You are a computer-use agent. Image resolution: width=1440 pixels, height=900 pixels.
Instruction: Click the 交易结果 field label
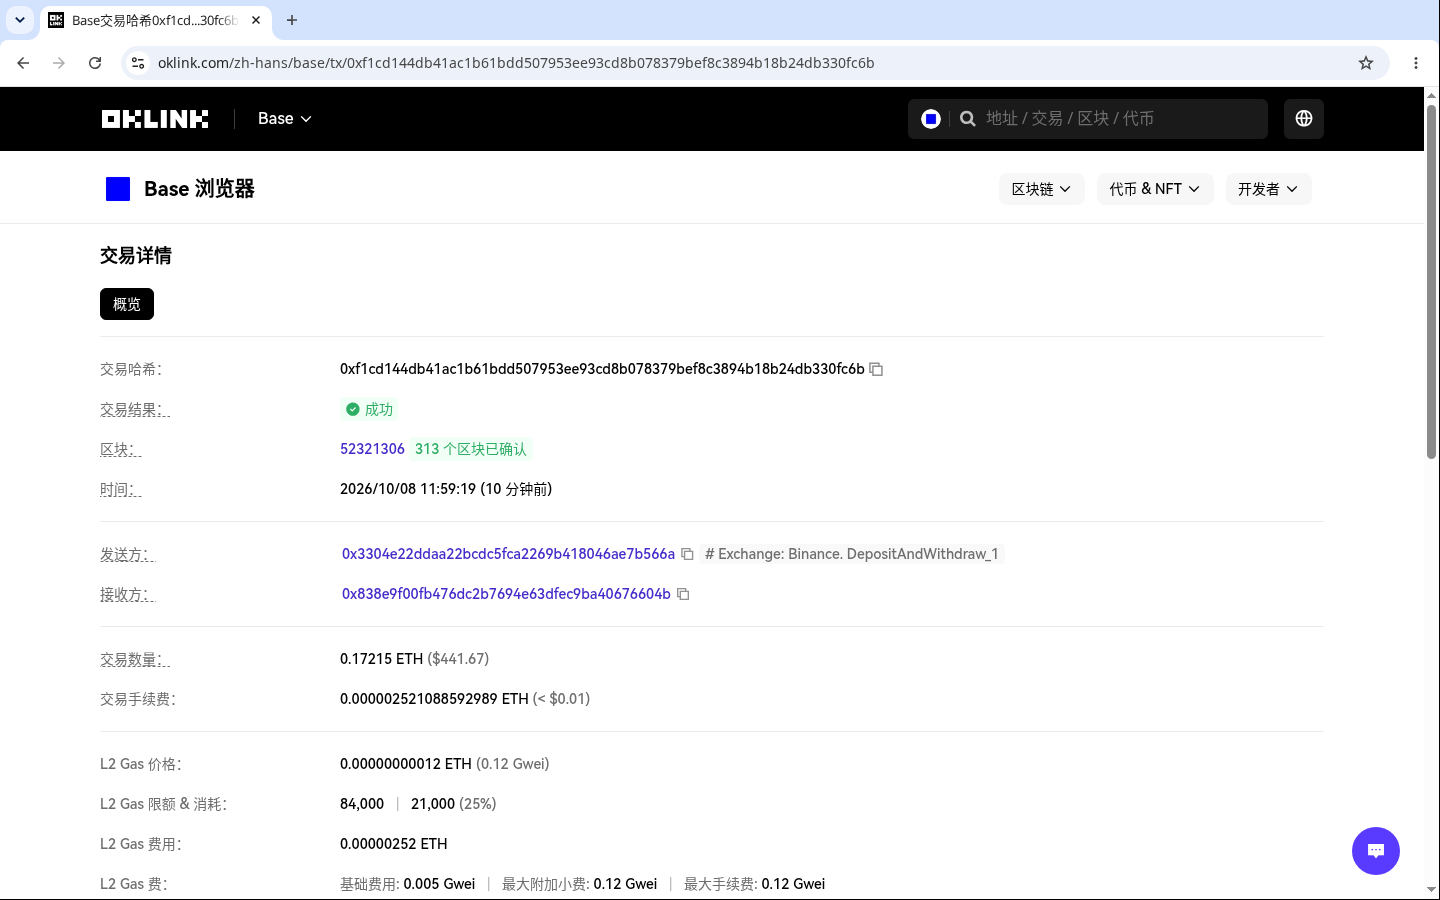135,410
